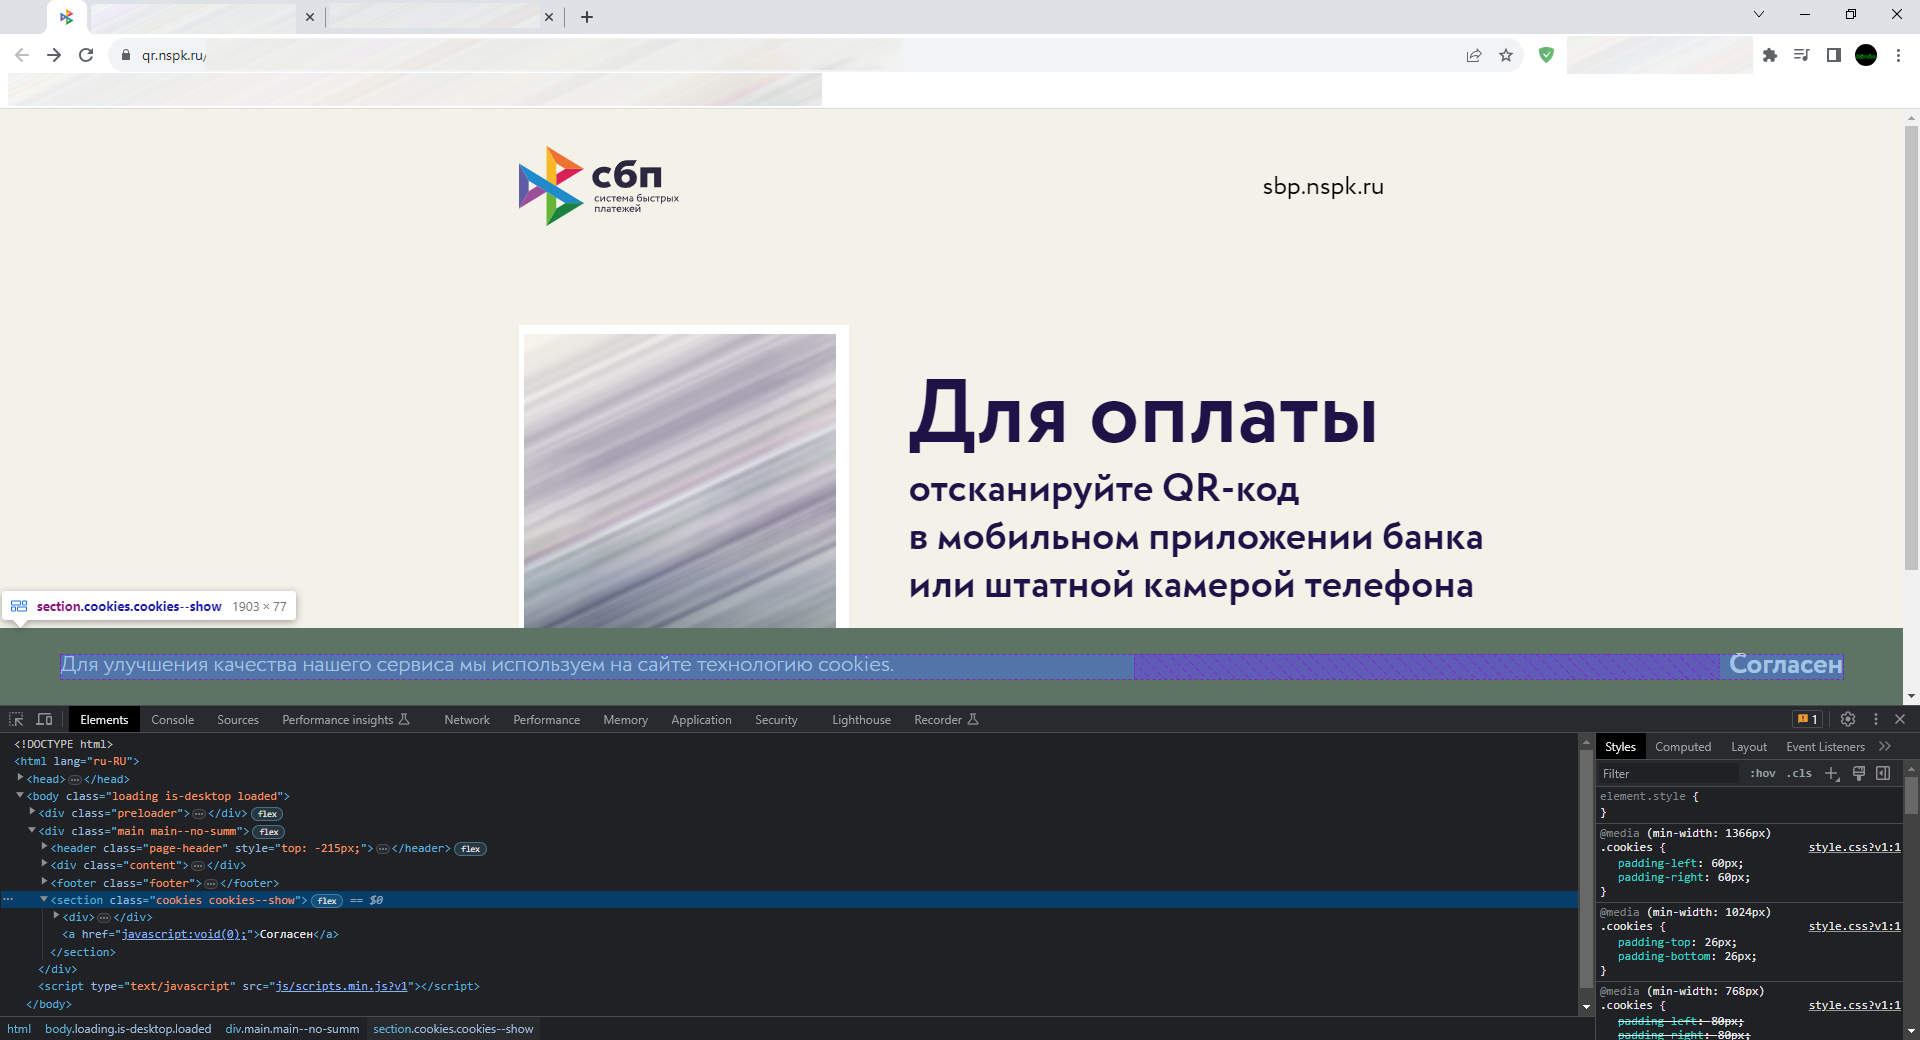Open DevTools settings gear
The width and height of the screenshot is (1920, 1040).
[x=1847, y=719]
